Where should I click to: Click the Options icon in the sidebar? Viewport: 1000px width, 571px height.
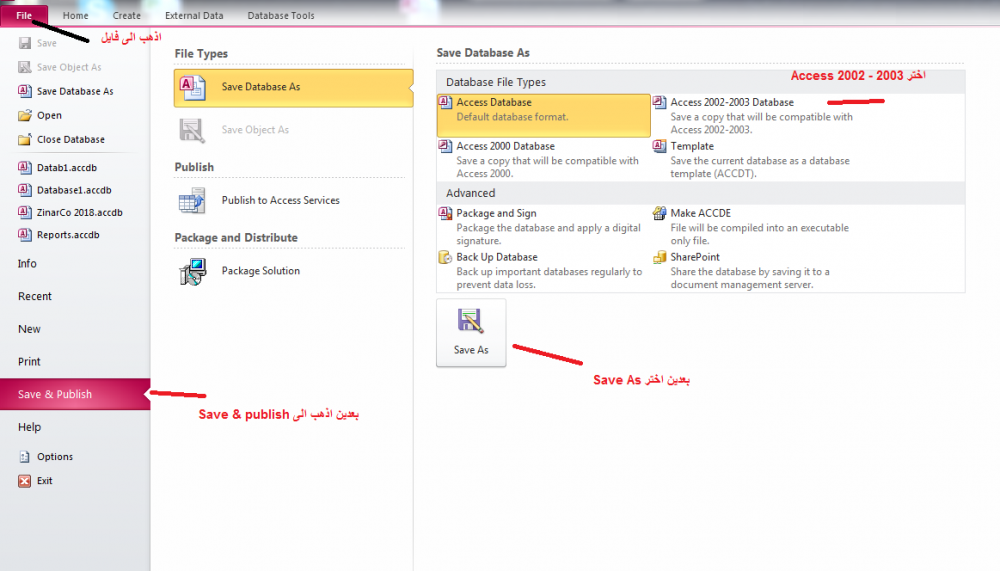click(x=25, y=457)
